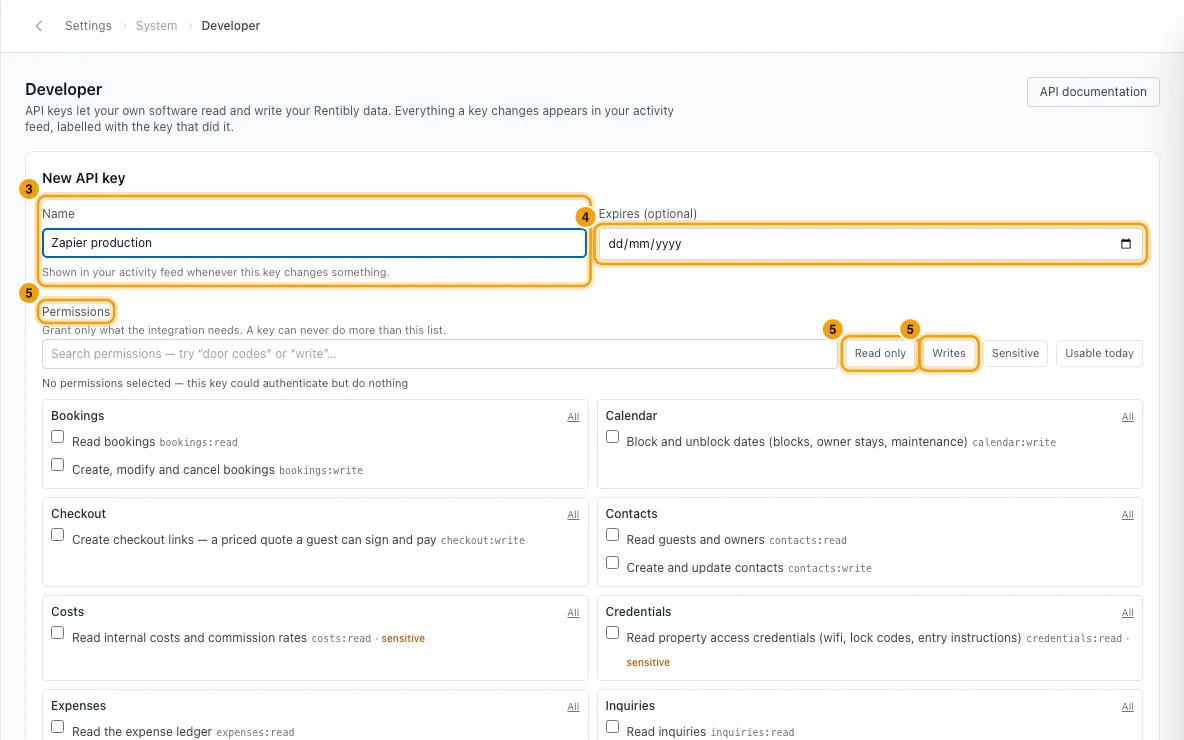The height and width of the screenshot is (740, 1184).
Task: Open API documentation
Action: (x=1093, y=92)
